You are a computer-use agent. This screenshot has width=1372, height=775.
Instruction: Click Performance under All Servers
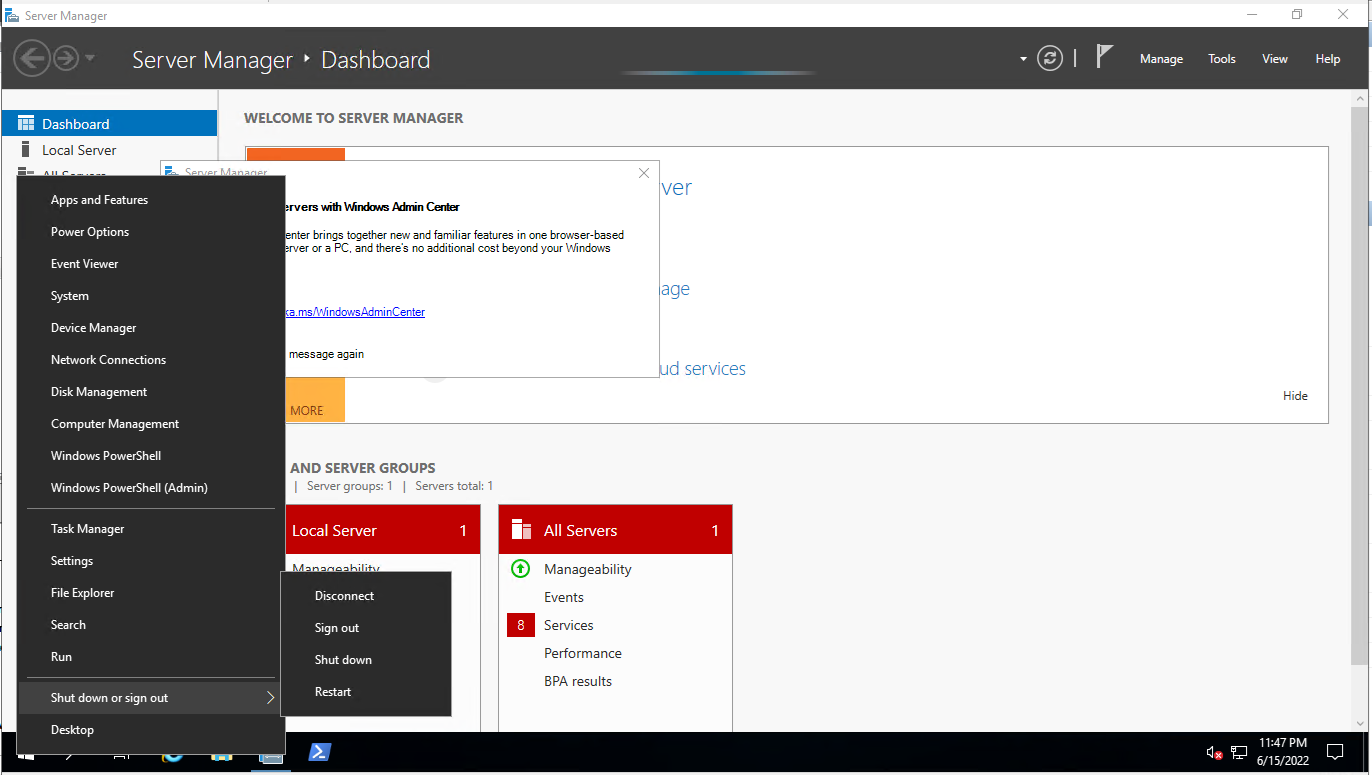pos(583,653)
